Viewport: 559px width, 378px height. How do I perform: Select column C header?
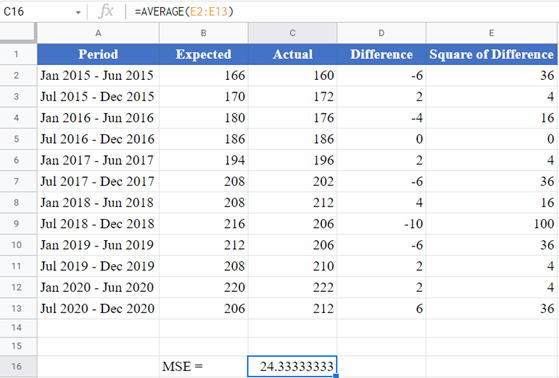click(292, 33)
